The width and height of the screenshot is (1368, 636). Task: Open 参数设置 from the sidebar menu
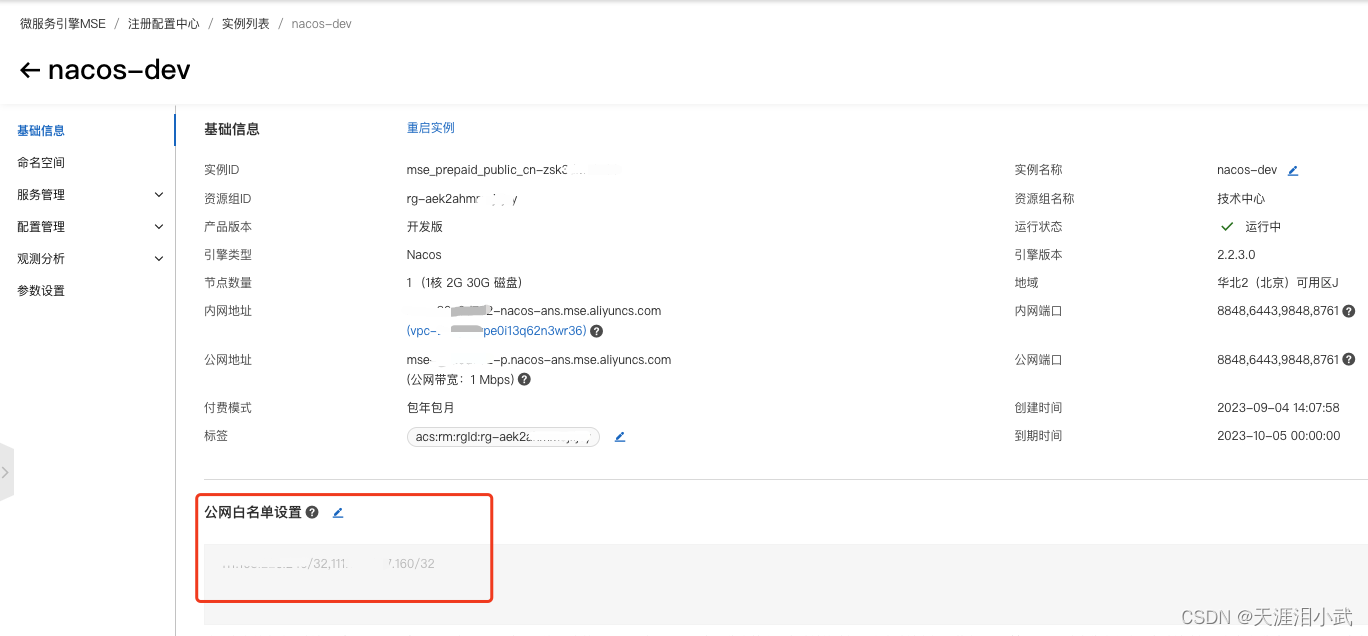click(40, 290)
